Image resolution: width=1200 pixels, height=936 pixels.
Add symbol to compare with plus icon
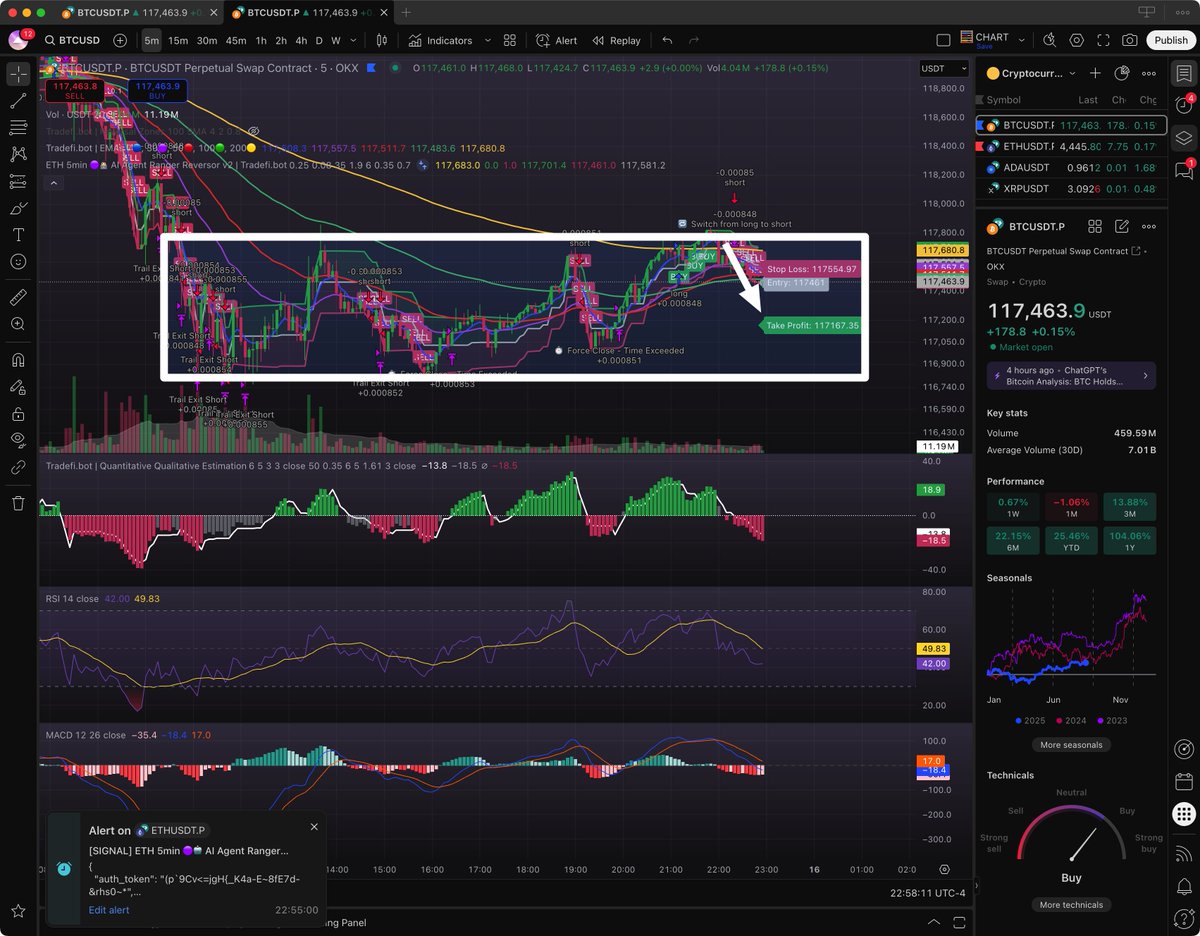coord(120,40)
